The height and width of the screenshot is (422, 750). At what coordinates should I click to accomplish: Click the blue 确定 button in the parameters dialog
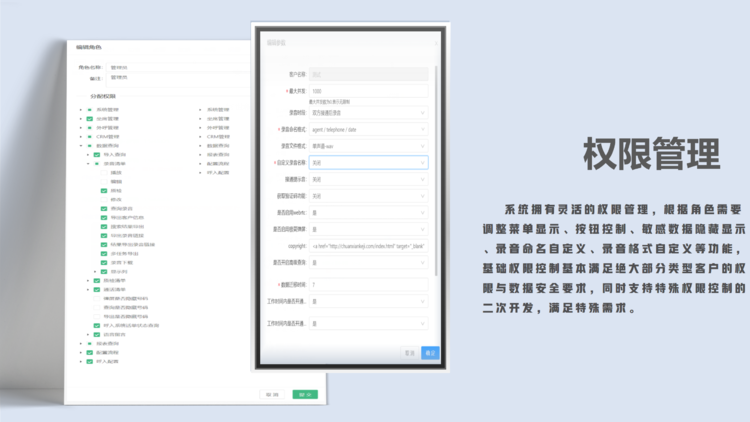point(430,353)
